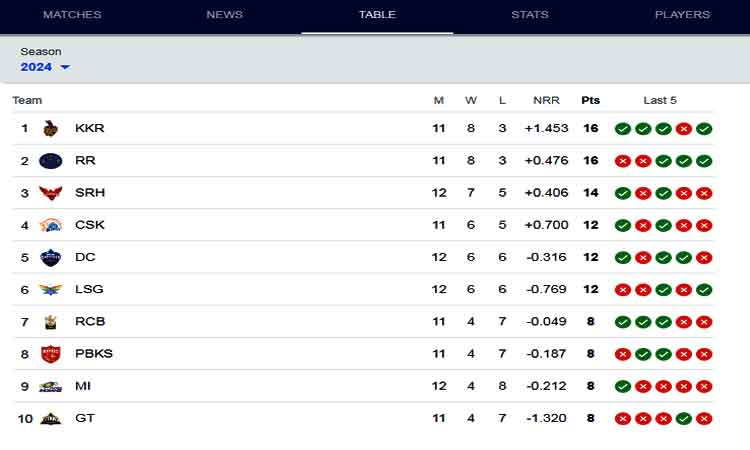The height and width of the screenshot is (450, 750).
Task: Click the dropdown arrow next to 2024
Action: pyautogui.click(x=65, y=67)
